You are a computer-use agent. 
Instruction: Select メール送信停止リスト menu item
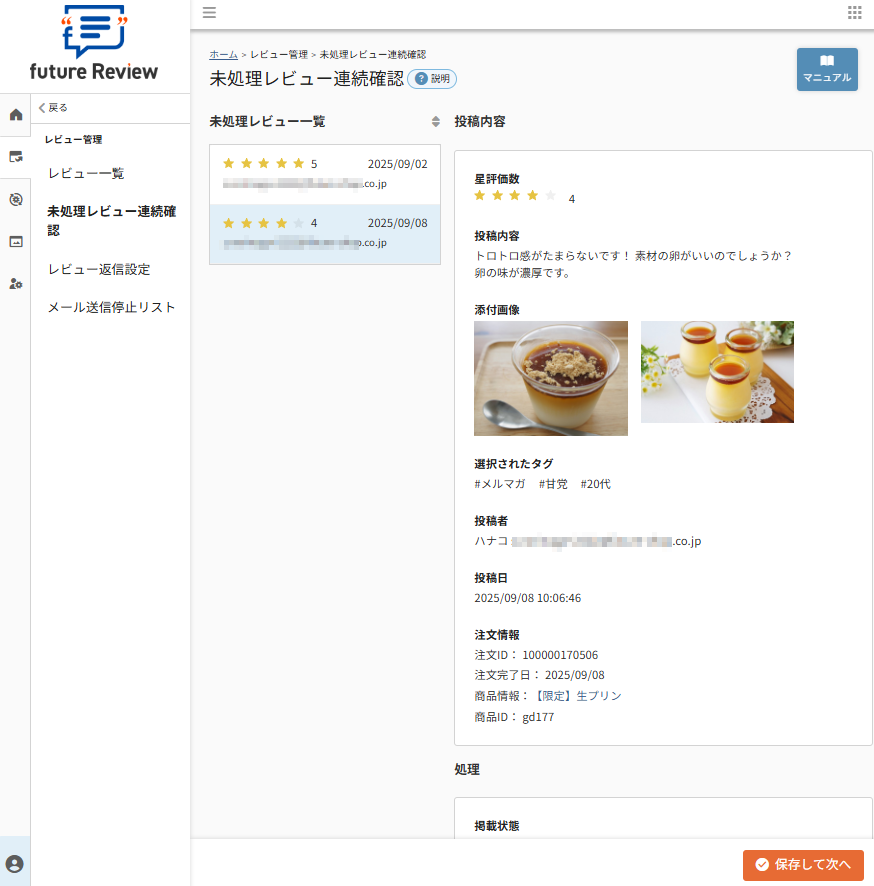[x=111, y=307]
